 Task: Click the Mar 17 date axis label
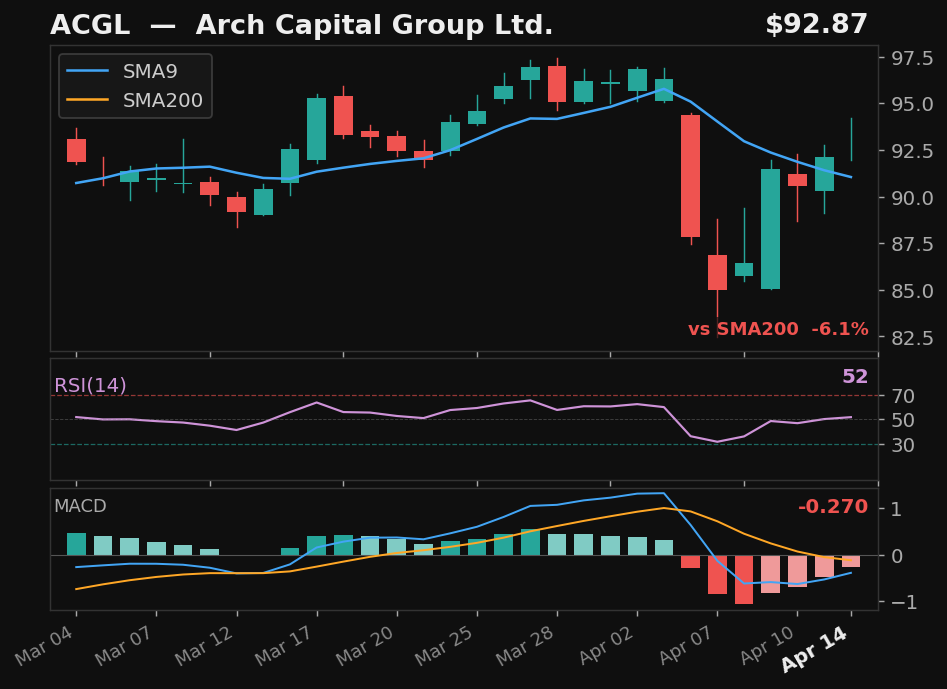284,646
